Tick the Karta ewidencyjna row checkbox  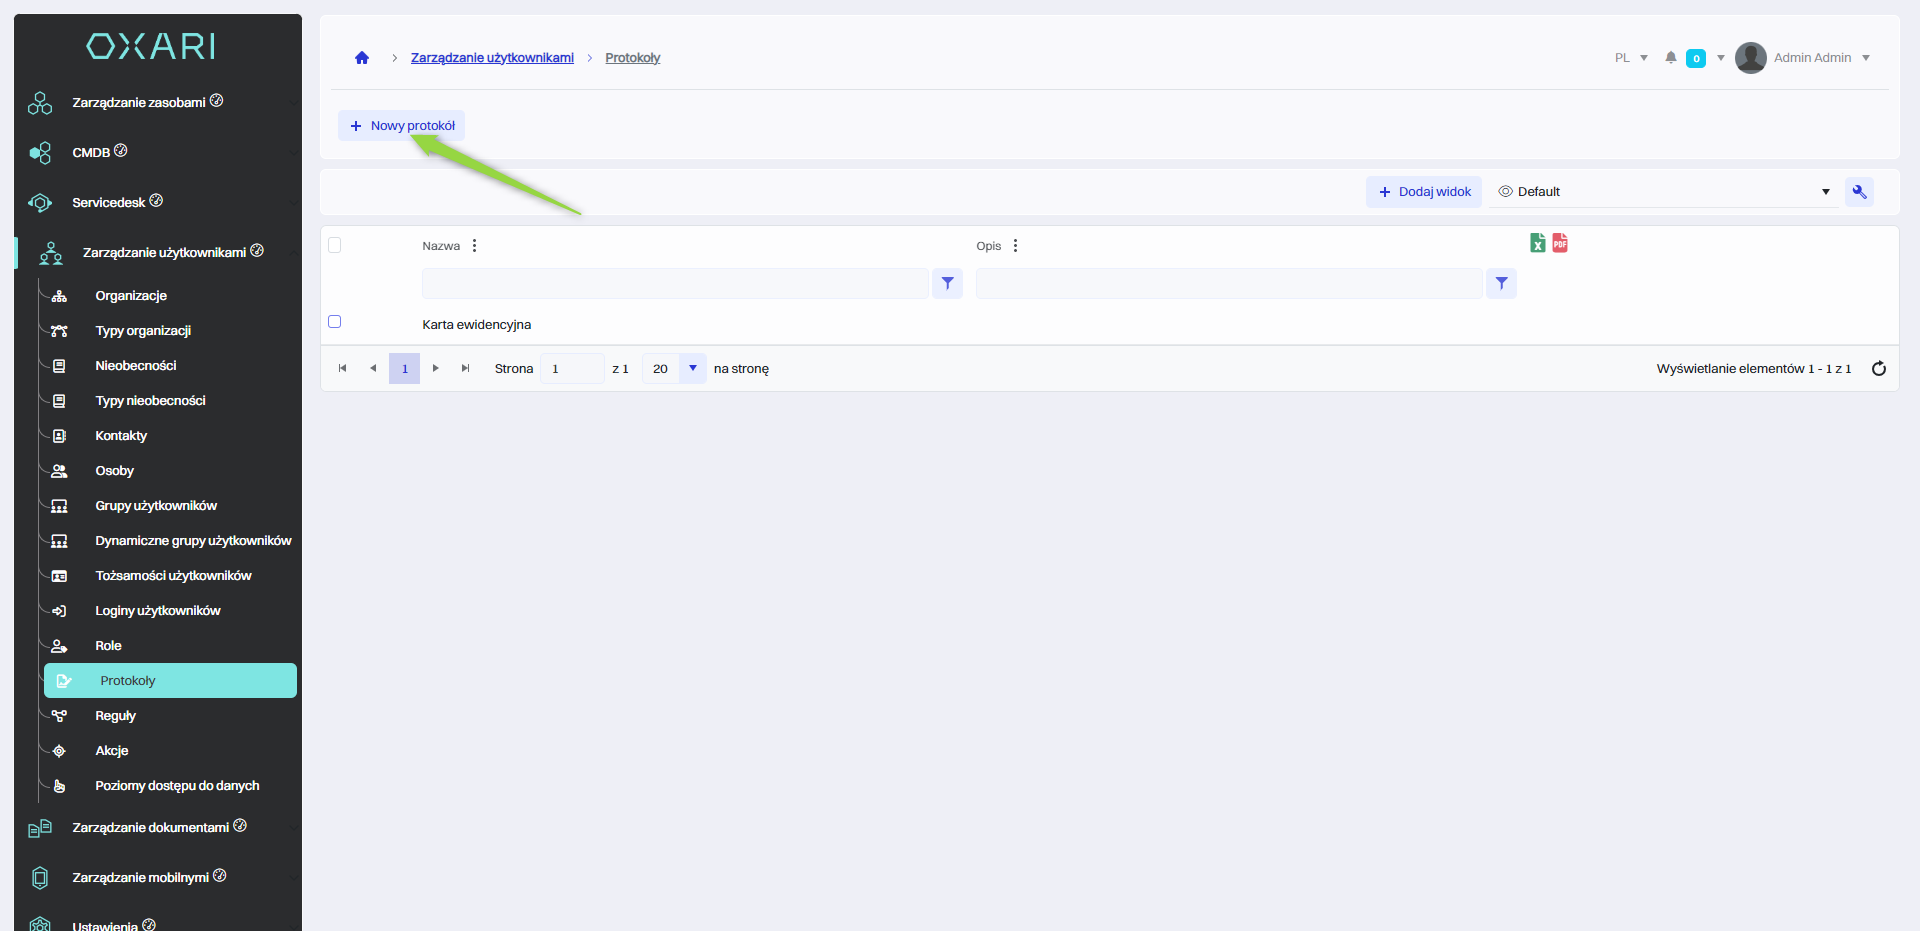point(335,322)
